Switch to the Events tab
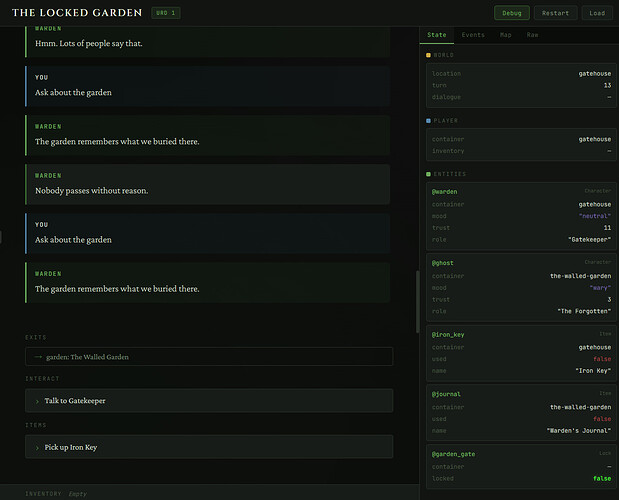The image size is (619, 500). click(x=471, y=35)
